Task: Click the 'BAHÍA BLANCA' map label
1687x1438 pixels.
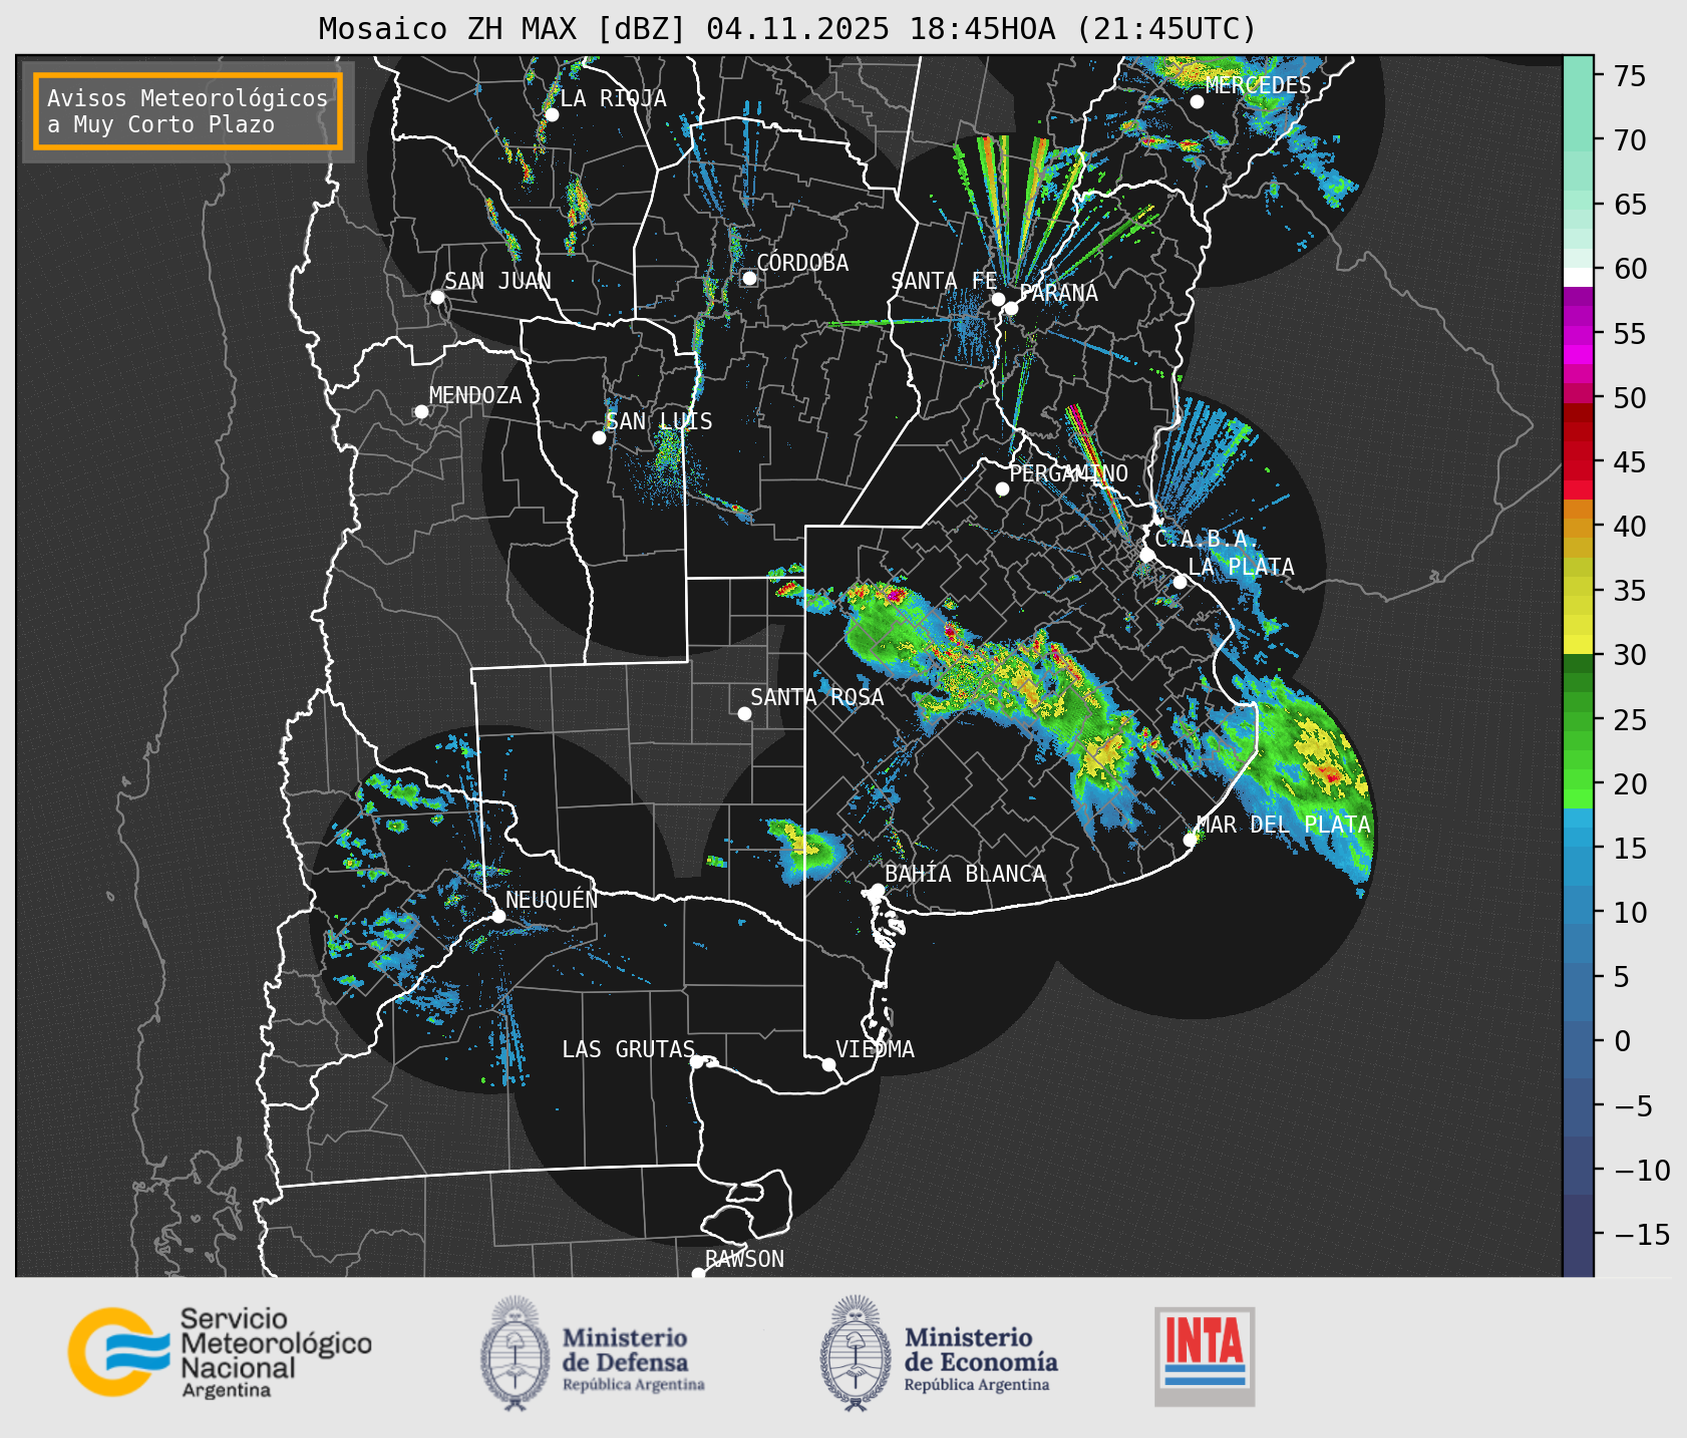Action: tap(965, 874)
